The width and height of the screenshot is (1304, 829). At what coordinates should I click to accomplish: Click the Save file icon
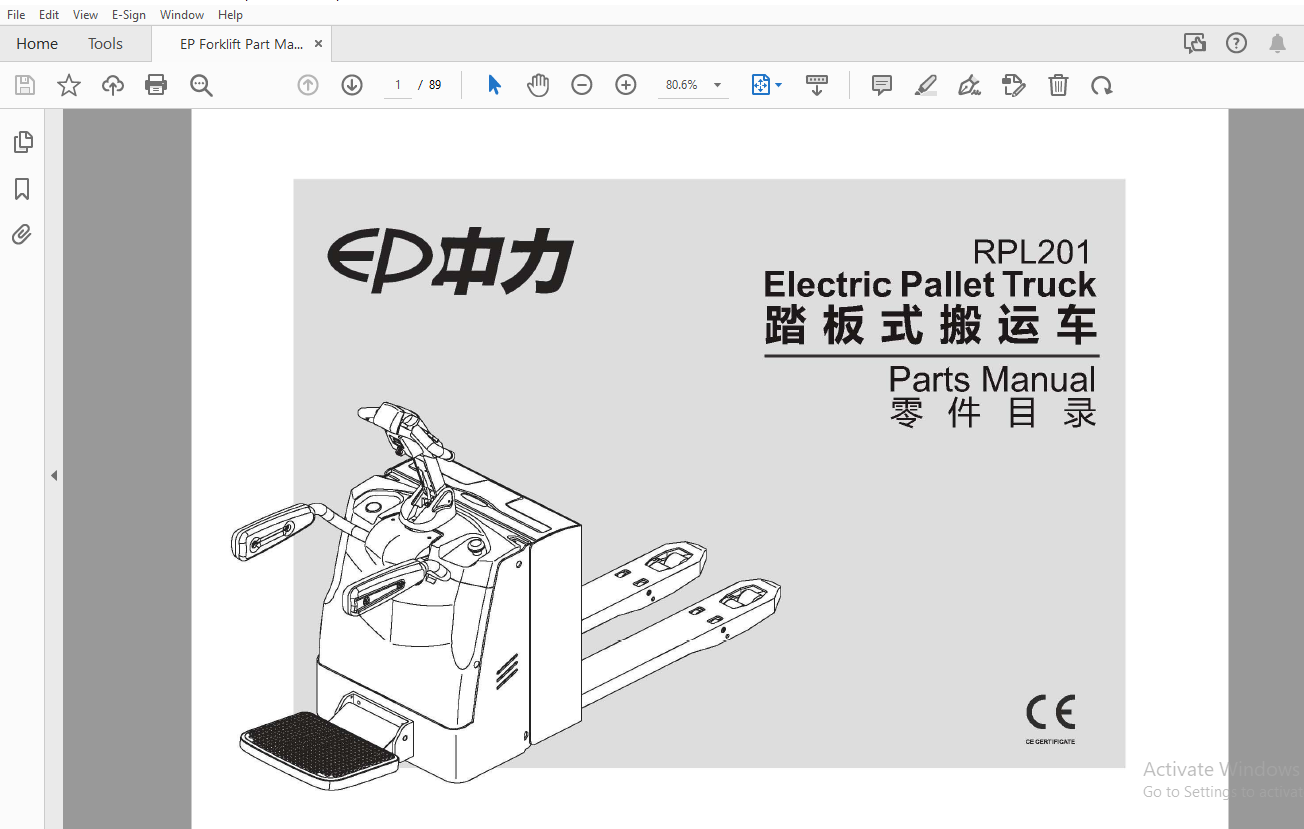[25, 85]
